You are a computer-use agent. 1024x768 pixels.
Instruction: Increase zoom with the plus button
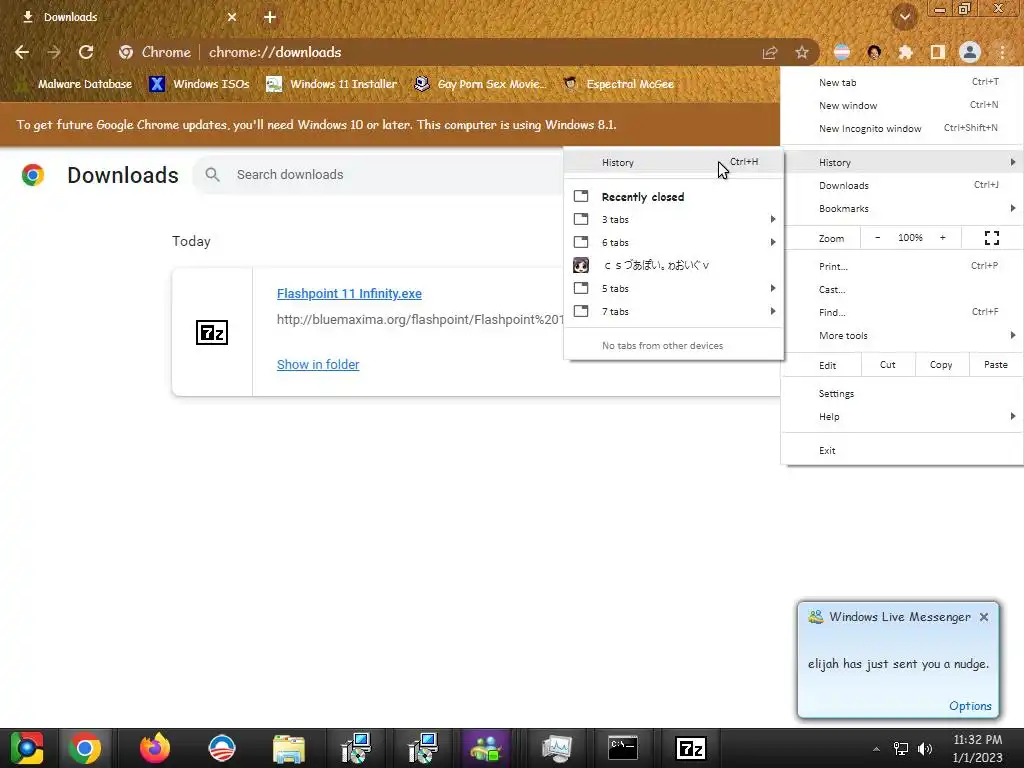pos(942,238)
